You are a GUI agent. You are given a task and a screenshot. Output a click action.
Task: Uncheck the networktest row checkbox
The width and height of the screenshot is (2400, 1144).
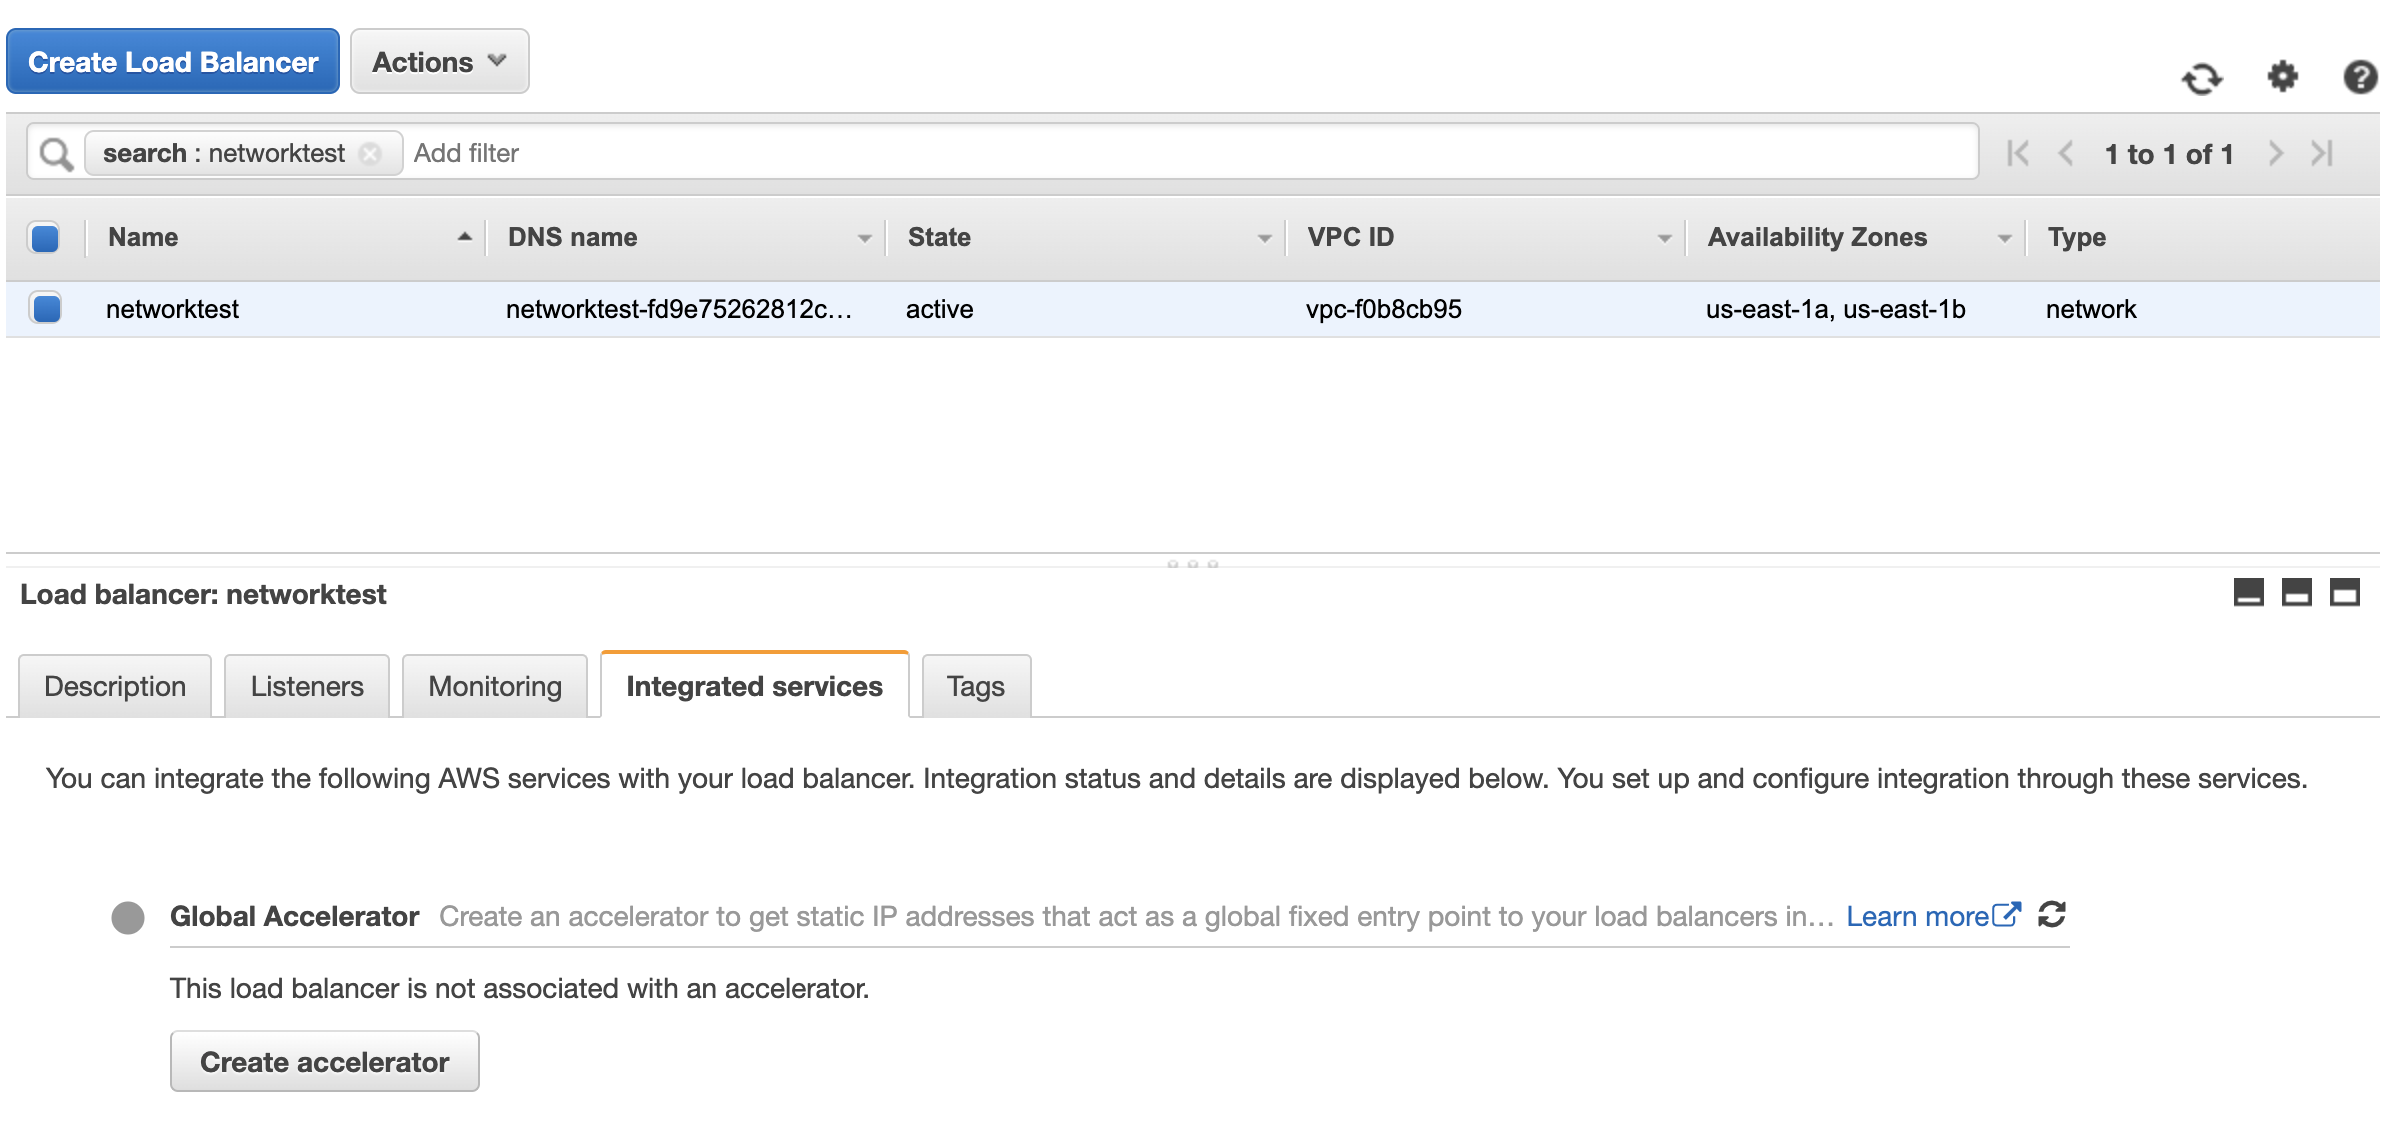tap(47, 308)
